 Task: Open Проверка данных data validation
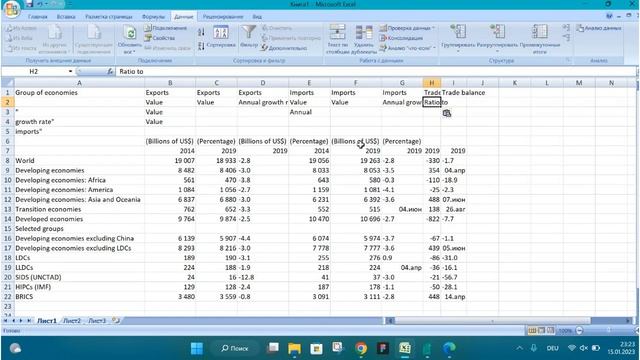[x=407, y=28]
